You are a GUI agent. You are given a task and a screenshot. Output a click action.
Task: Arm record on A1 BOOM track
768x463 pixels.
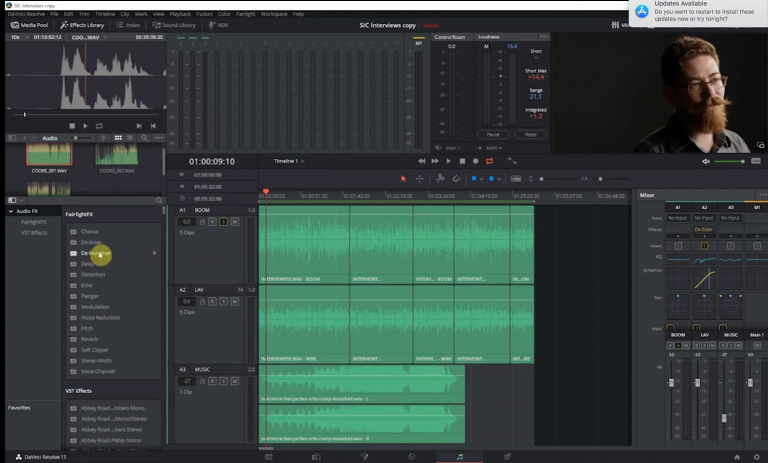pos(212,222)
